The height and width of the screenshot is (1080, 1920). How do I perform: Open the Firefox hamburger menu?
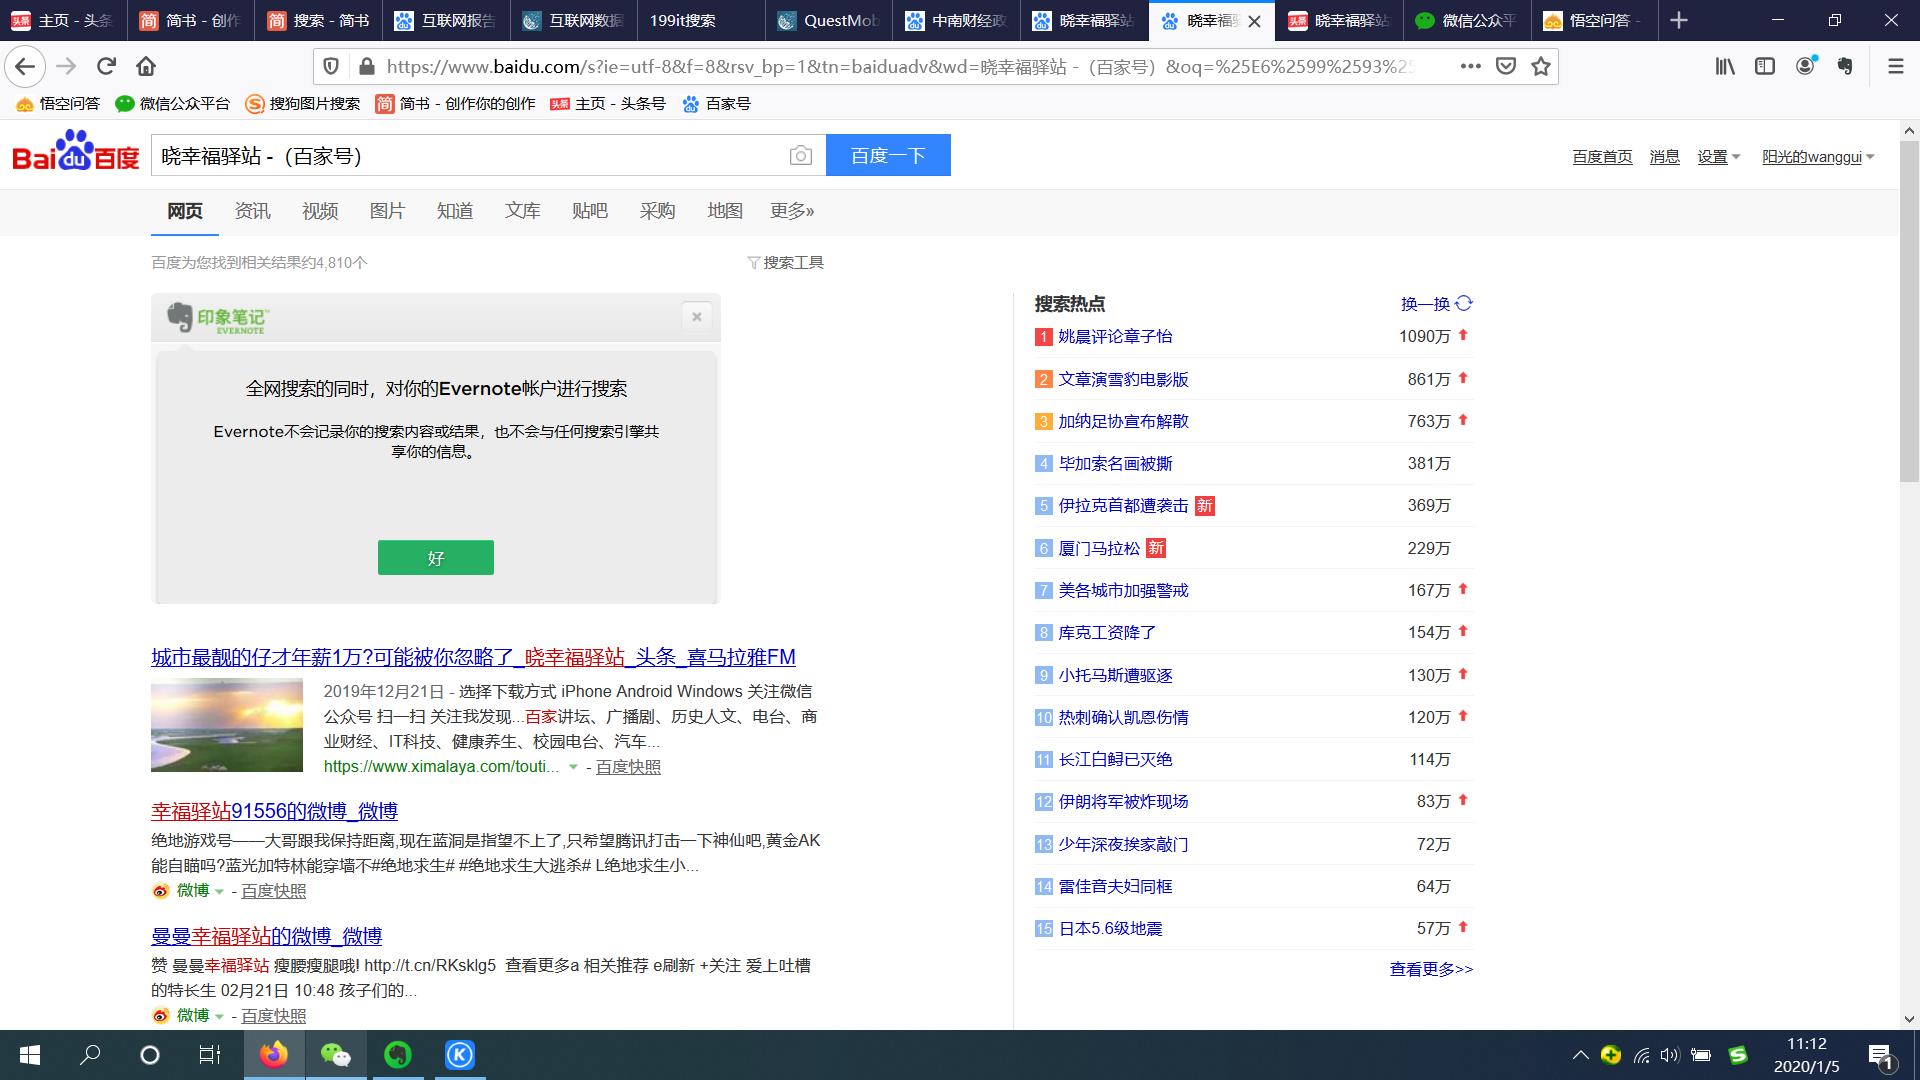[1895, 66]
